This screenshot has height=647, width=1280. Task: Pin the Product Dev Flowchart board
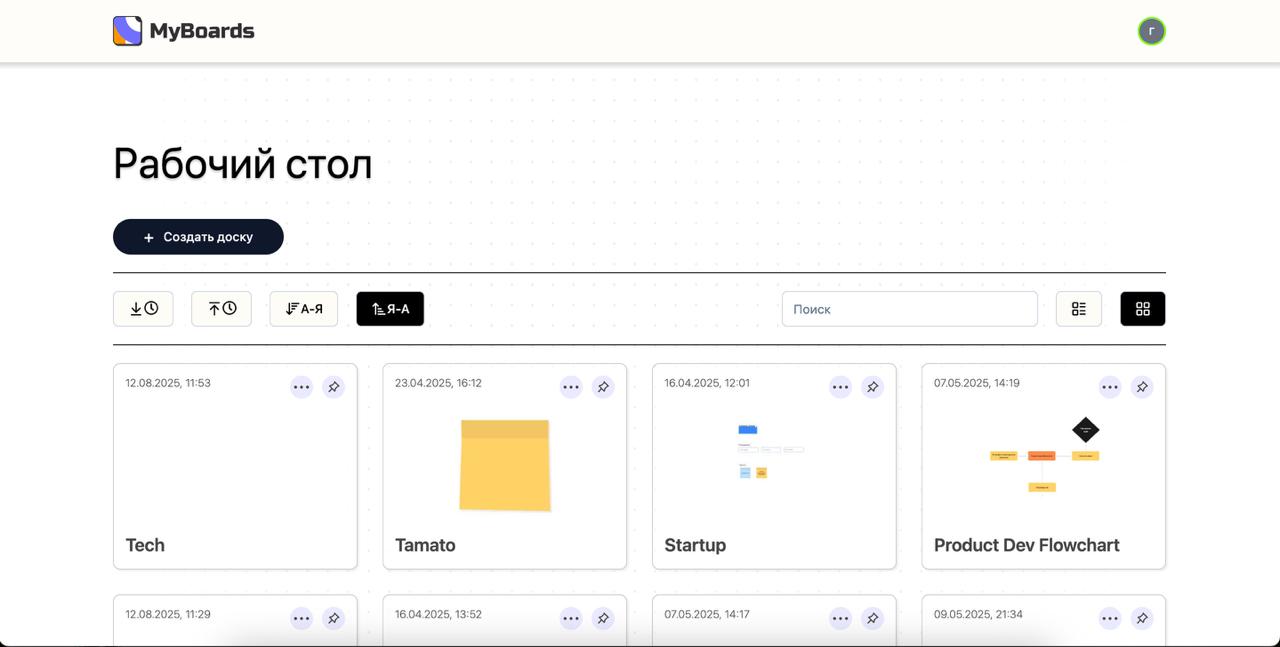pos(1142,387)
